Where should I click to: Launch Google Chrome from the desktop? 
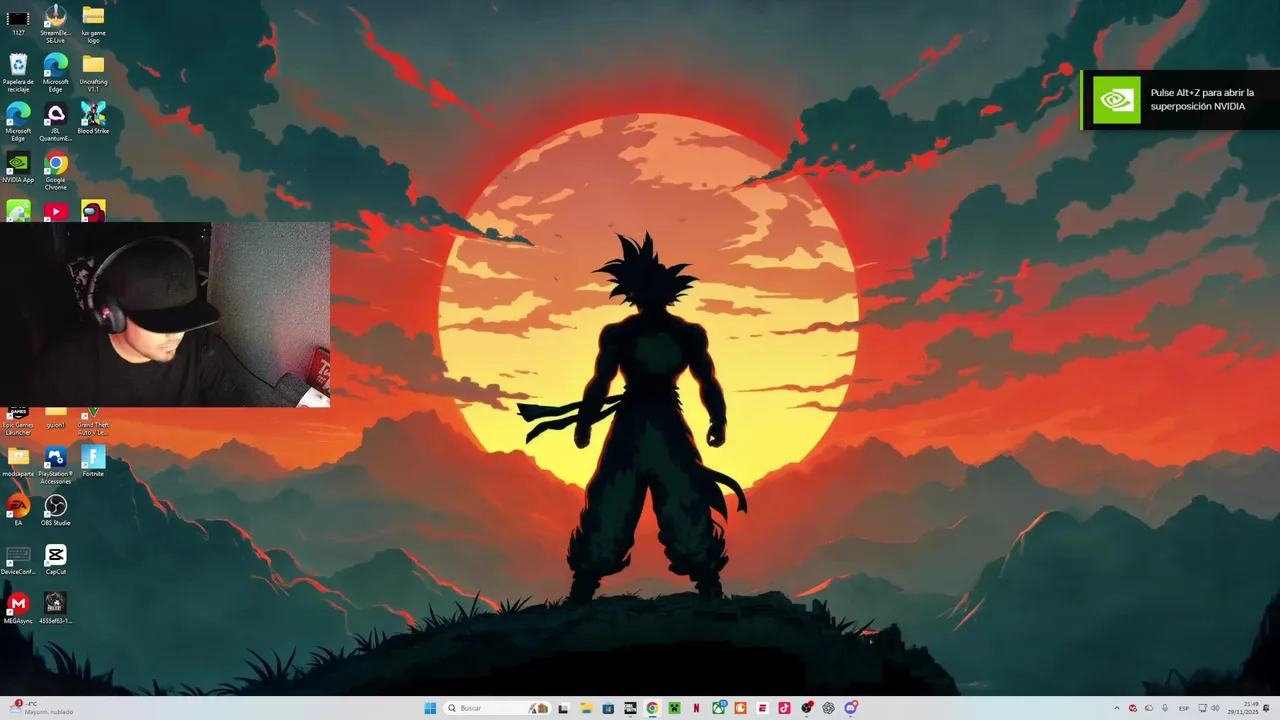[x=56, y=170]
